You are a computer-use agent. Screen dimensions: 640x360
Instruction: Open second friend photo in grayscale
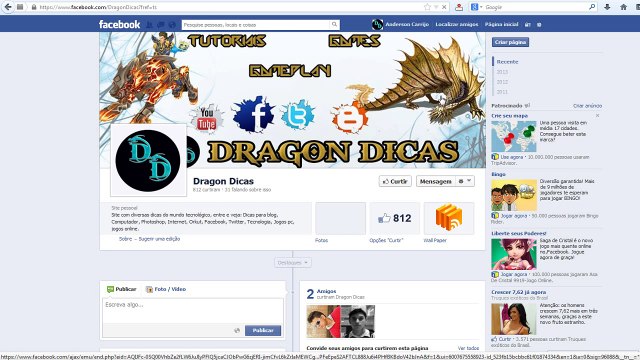click(358, 321)
